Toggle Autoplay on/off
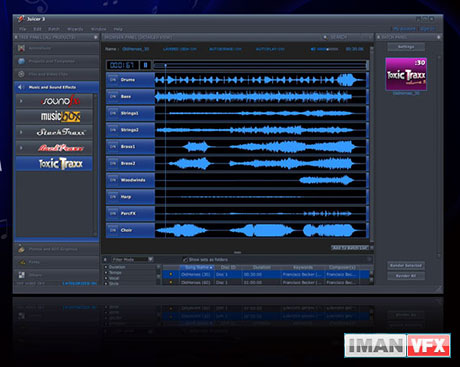Image resolution: width=460 pixels, height=367 pixels. point(270,49)
